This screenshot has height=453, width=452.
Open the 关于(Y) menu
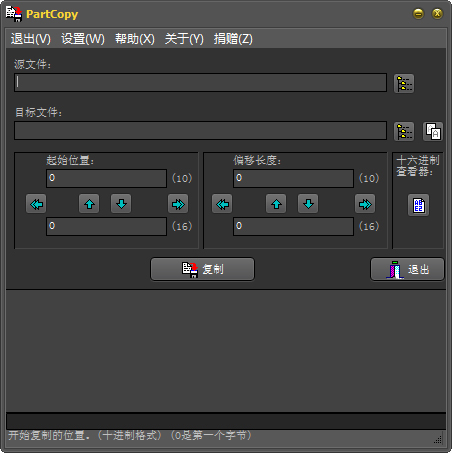(184, 39)
